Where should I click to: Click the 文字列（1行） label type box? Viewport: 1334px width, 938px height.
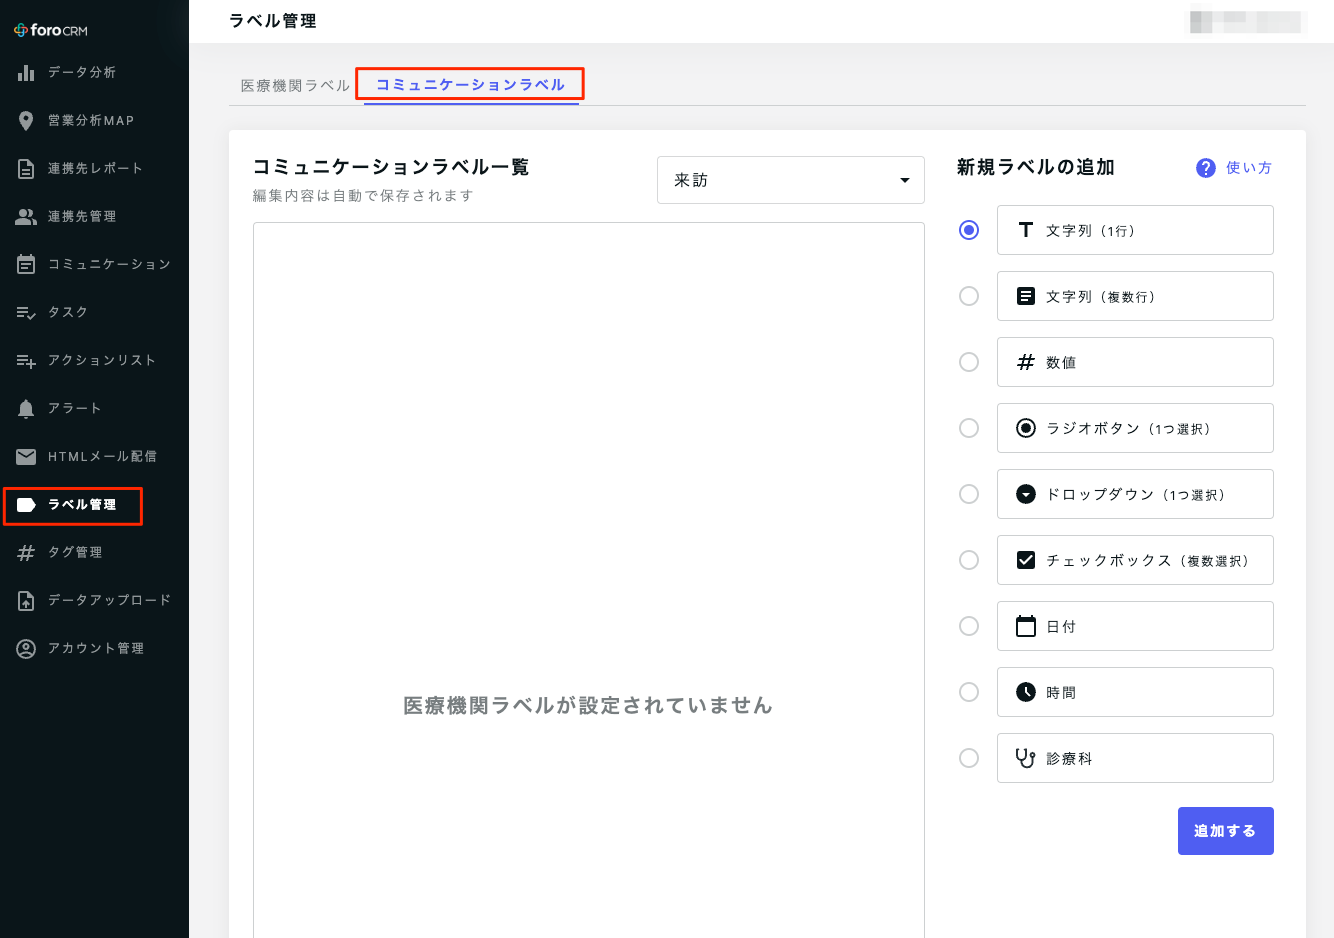(1135, 230)
